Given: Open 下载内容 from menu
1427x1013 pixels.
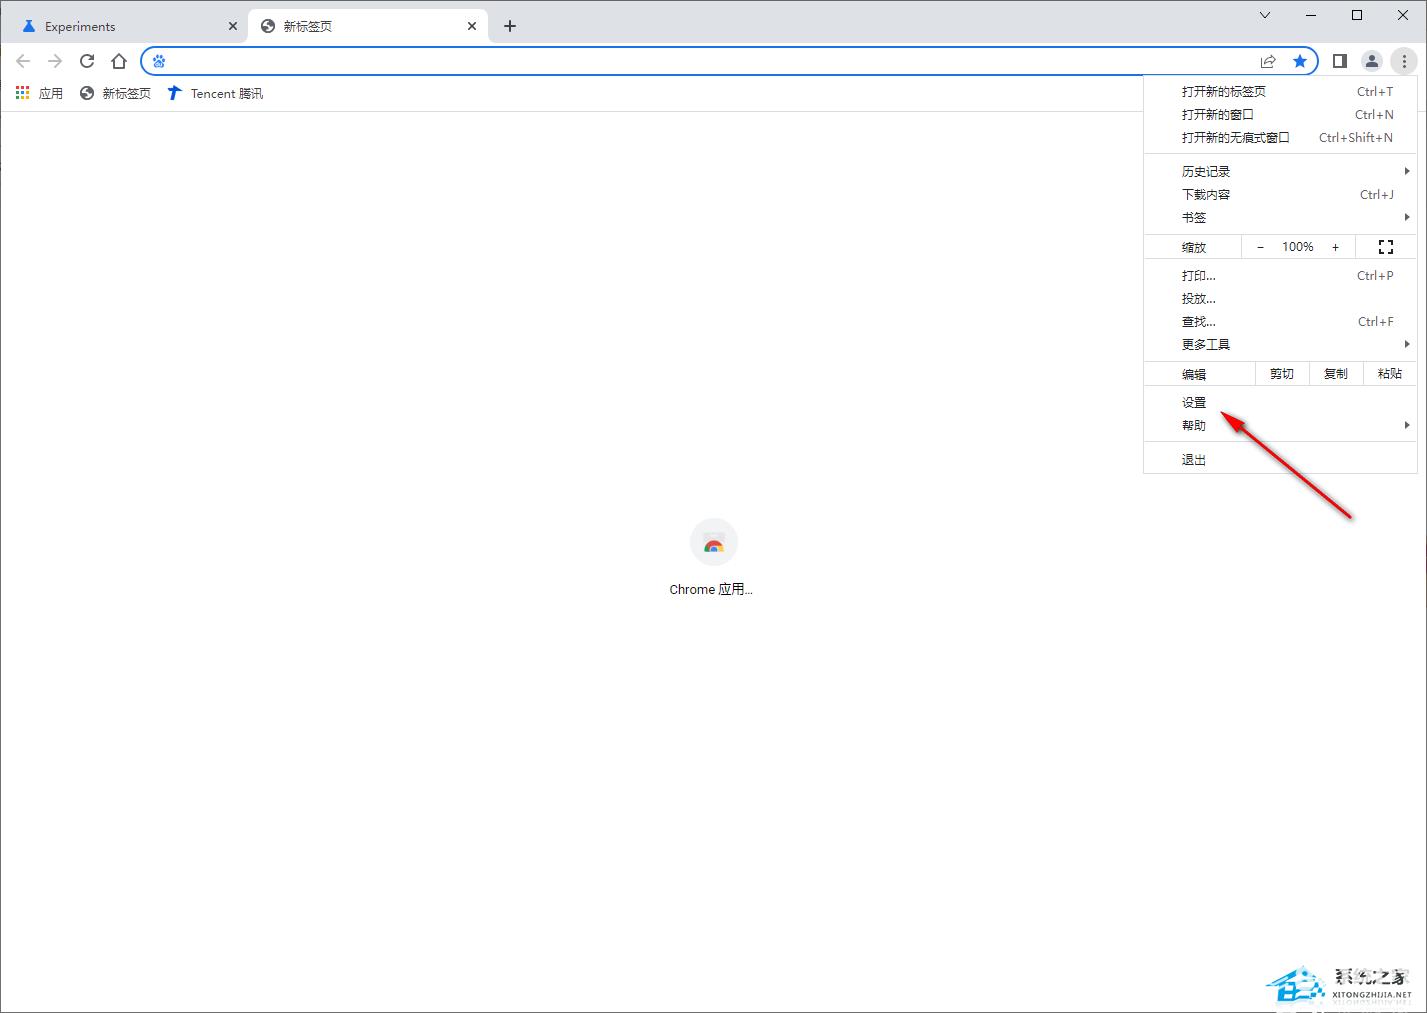Looking at the screenshot, I should coord(1280,194).
